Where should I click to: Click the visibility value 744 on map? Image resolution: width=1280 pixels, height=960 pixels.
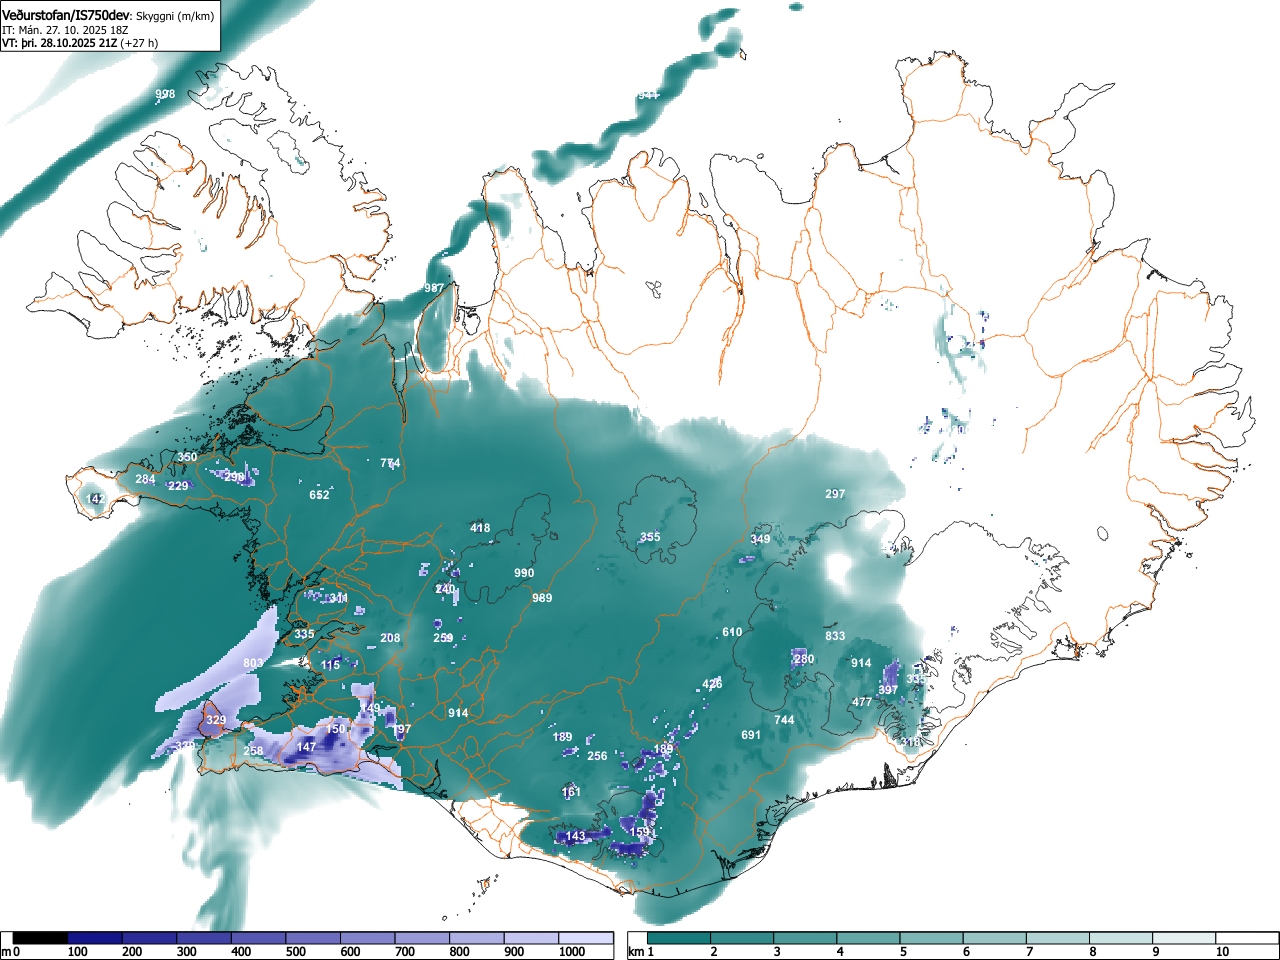[784, 720]
